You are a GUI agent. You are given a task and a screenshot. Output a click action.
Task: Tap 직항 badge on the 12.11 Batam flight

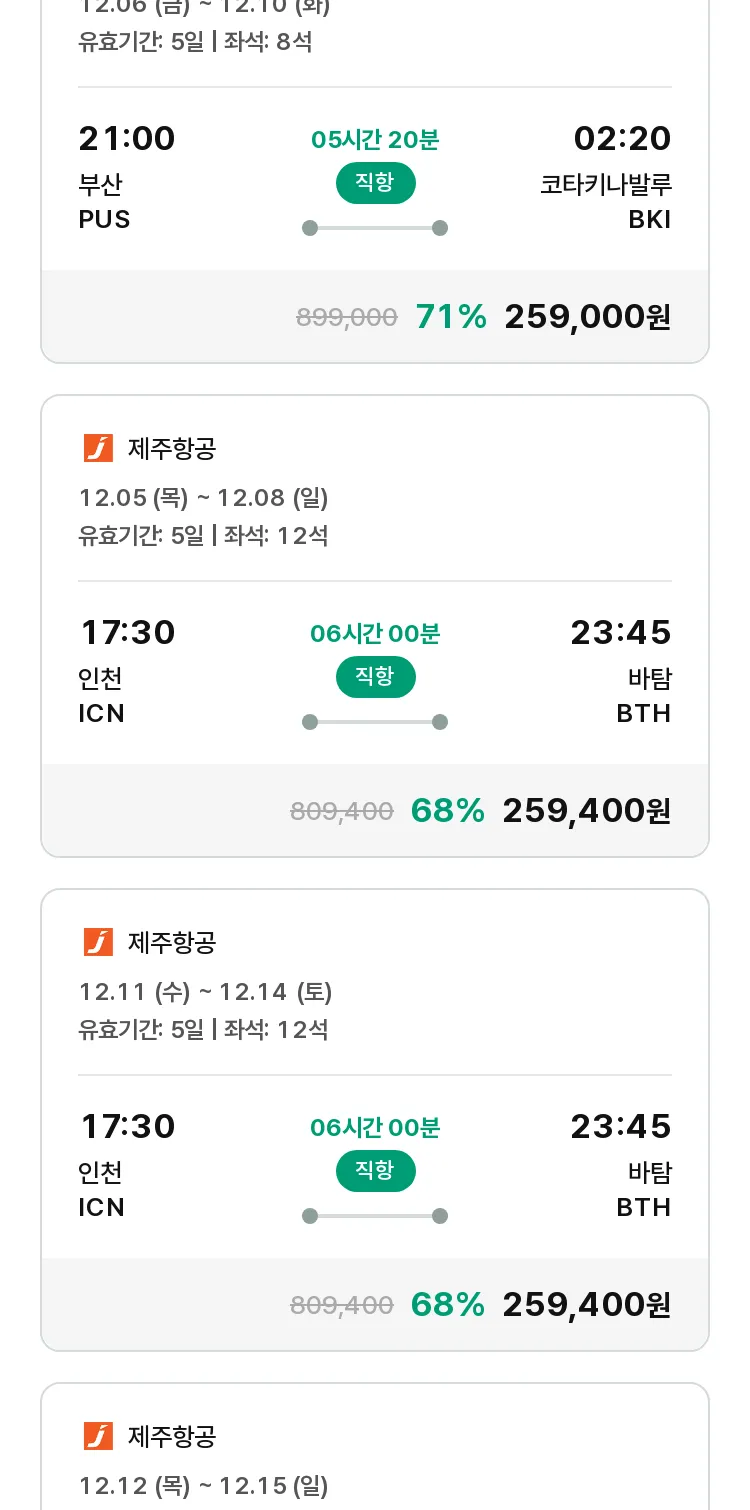coord(375,1171)
